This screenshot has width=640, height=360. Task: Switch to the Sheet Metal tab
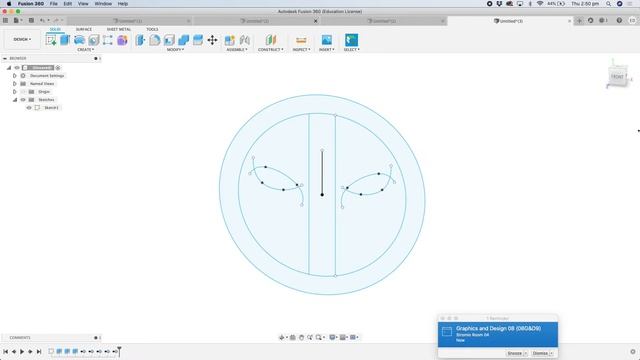click(119, 29)
